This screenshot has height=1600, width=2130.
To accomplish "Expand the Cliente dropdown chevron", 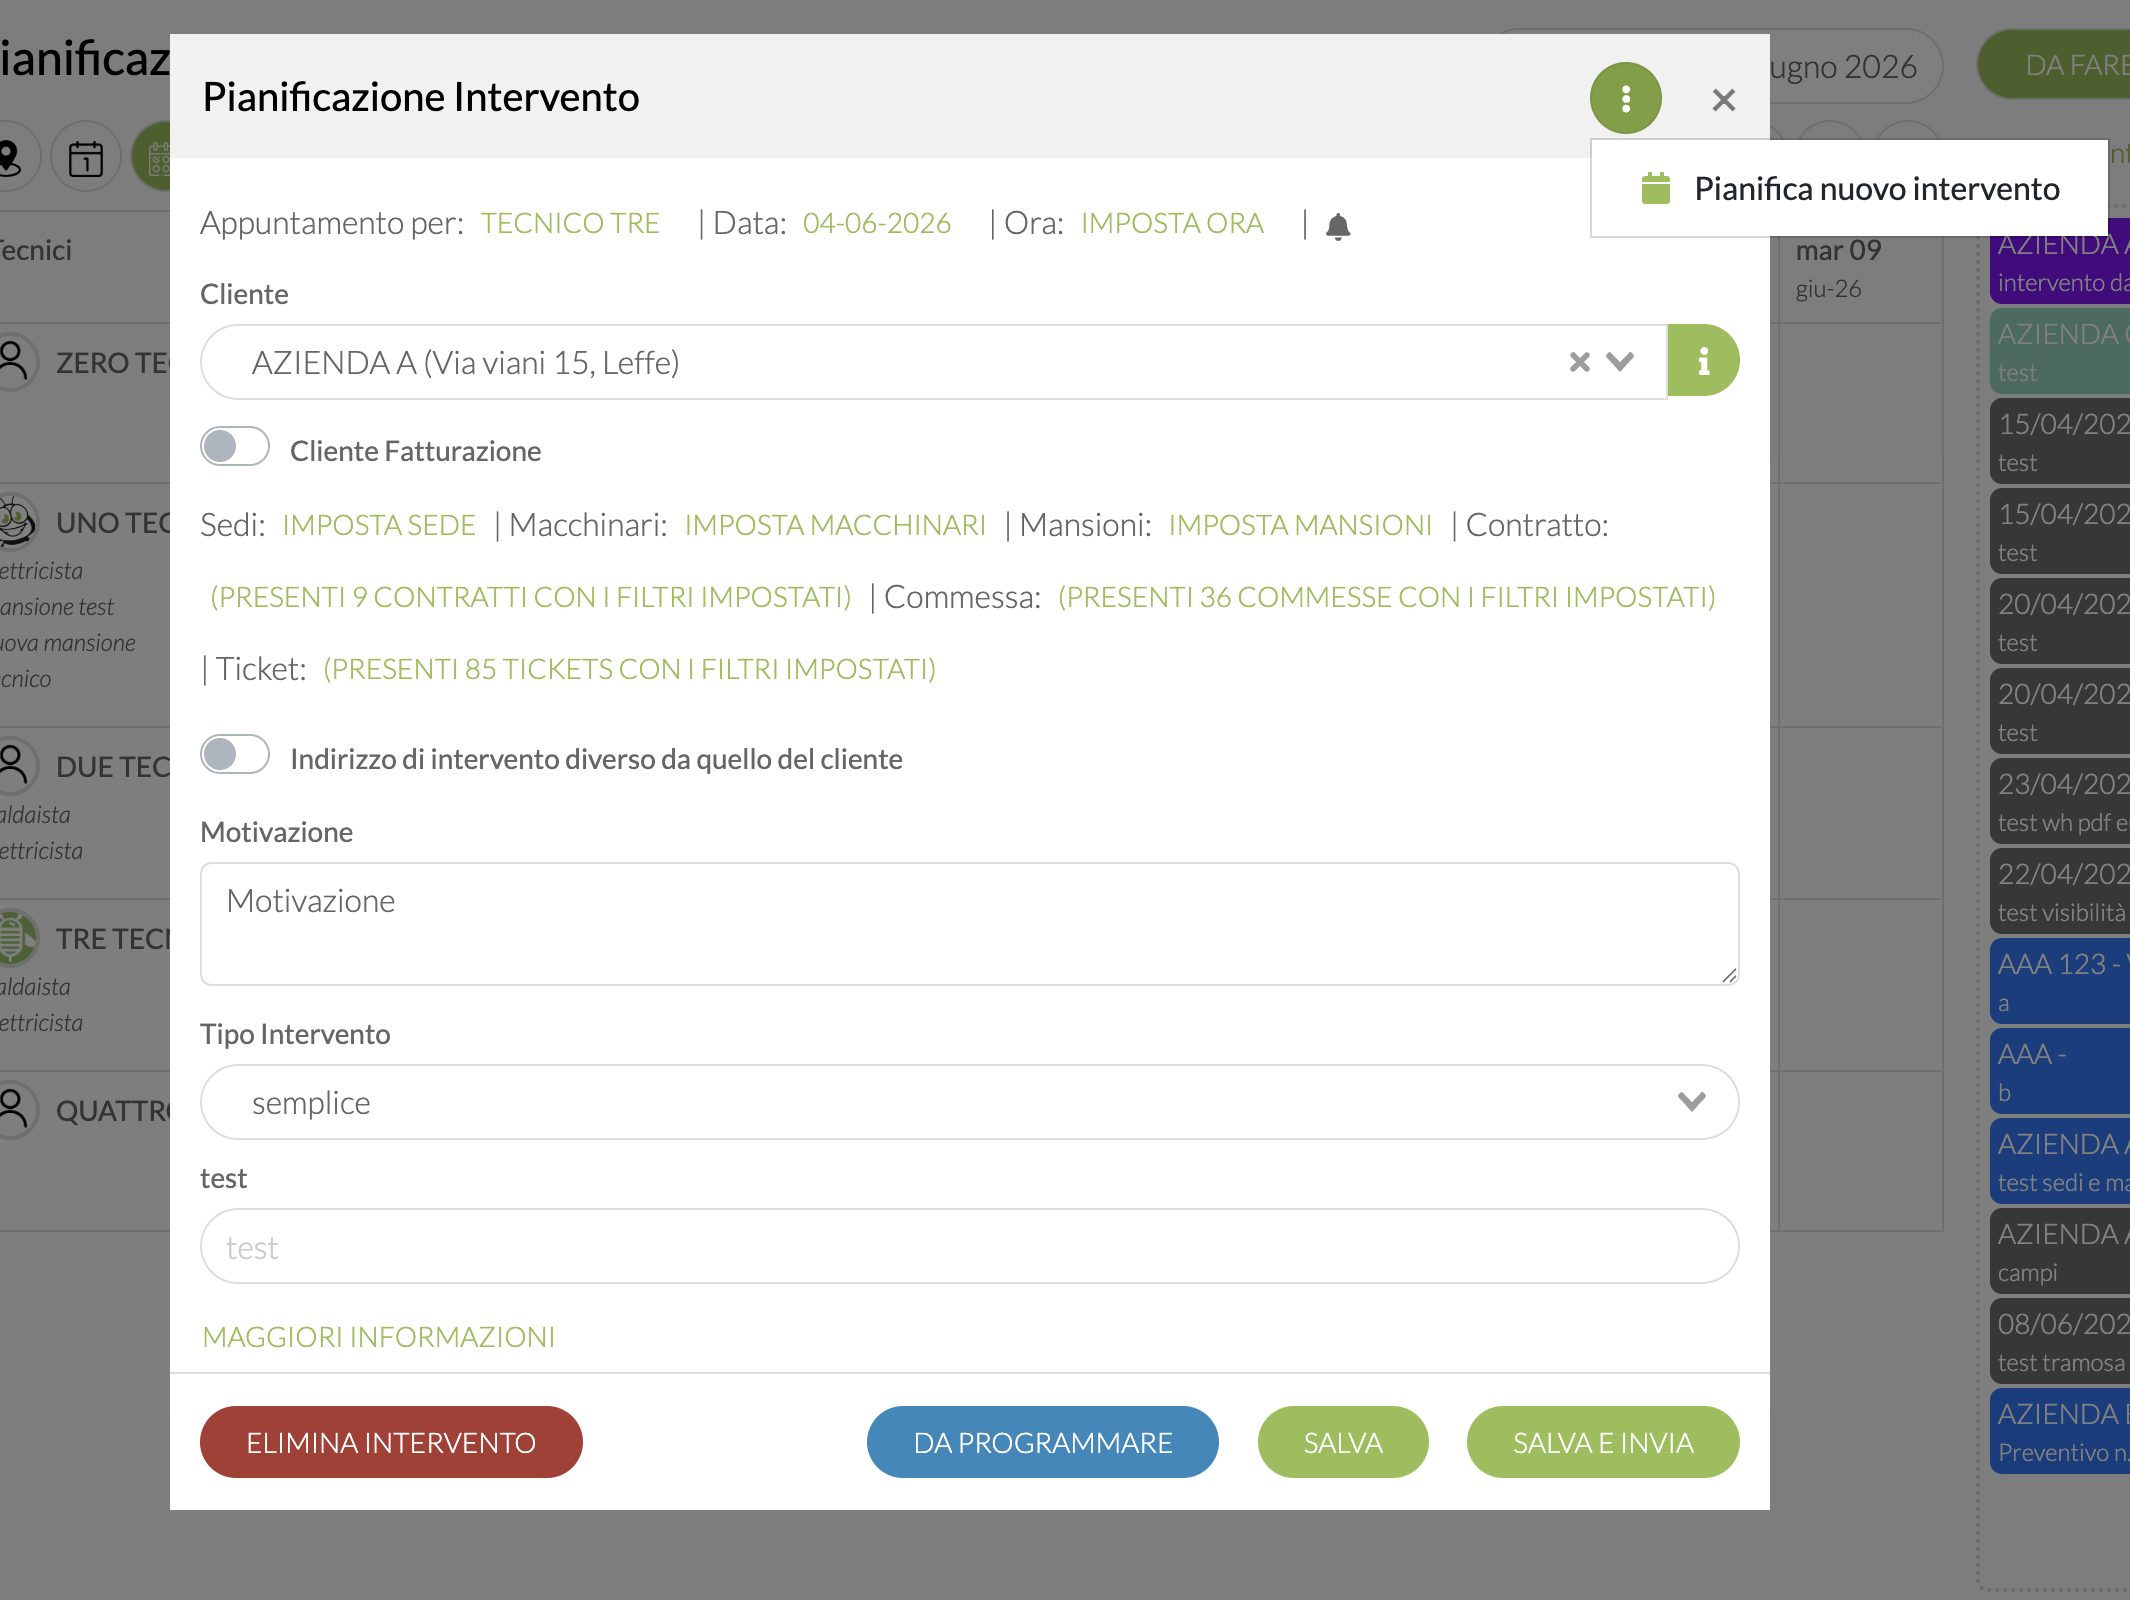I will (1620, 362).
